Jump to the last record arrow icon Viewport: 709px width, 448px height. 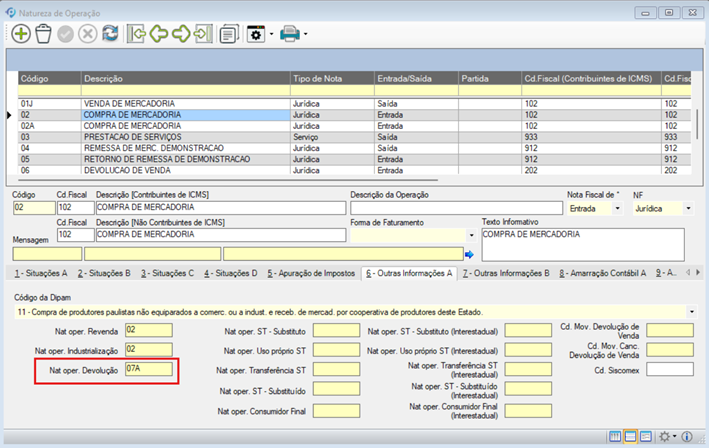coord(203,34)
